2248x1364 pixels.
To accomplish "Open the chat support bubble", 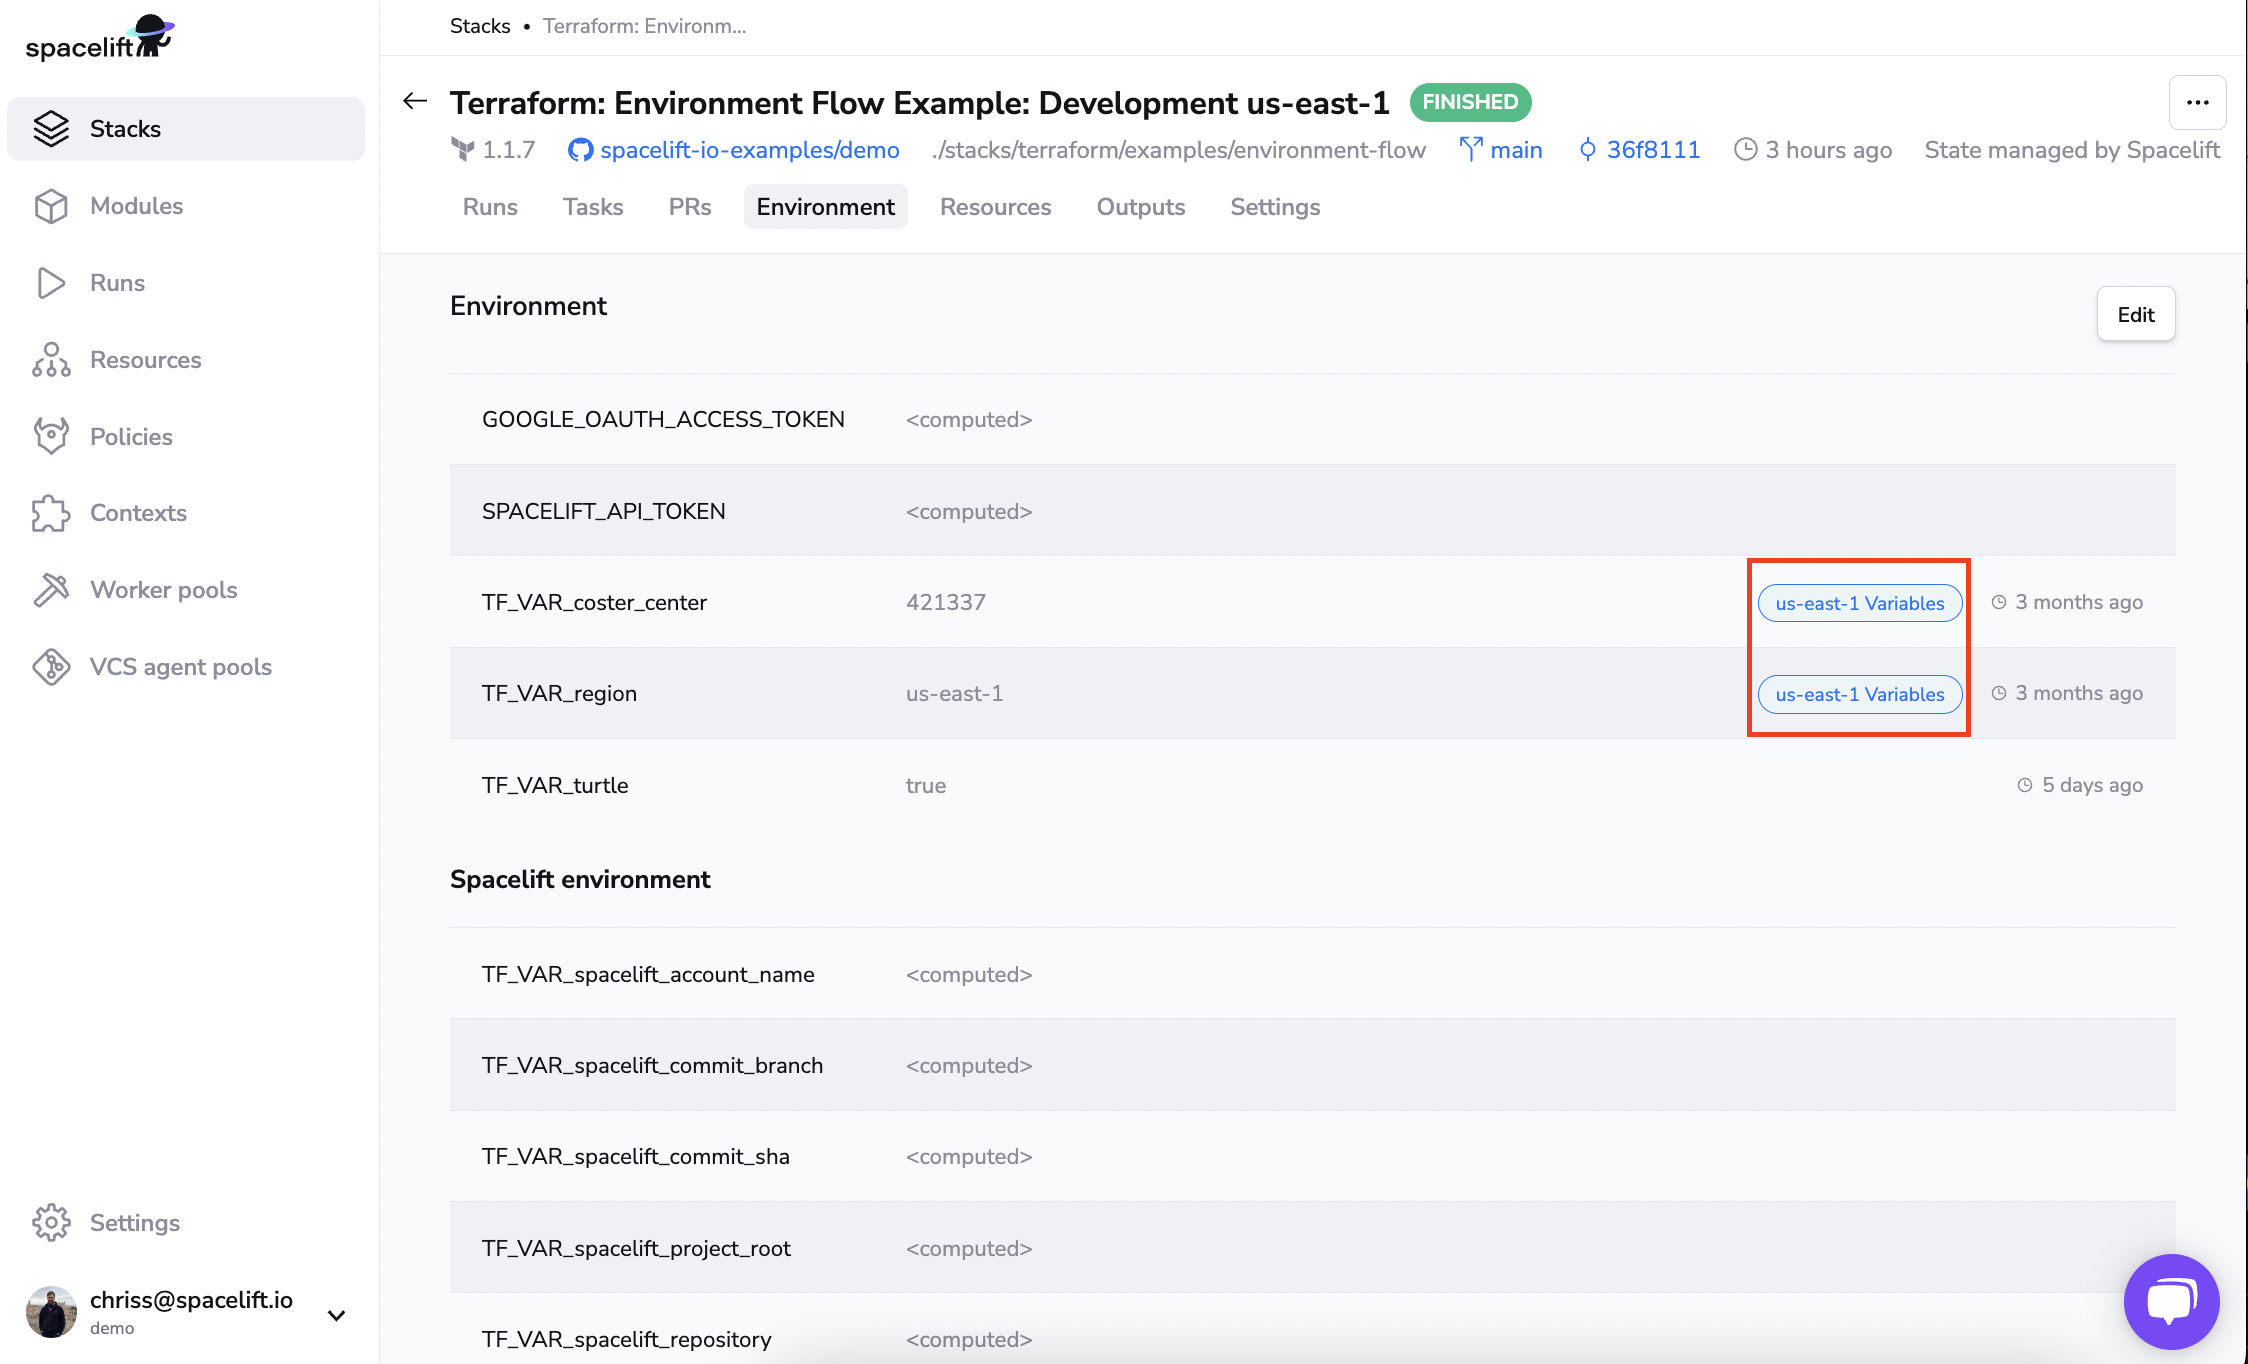I will coord(2171,1301).
